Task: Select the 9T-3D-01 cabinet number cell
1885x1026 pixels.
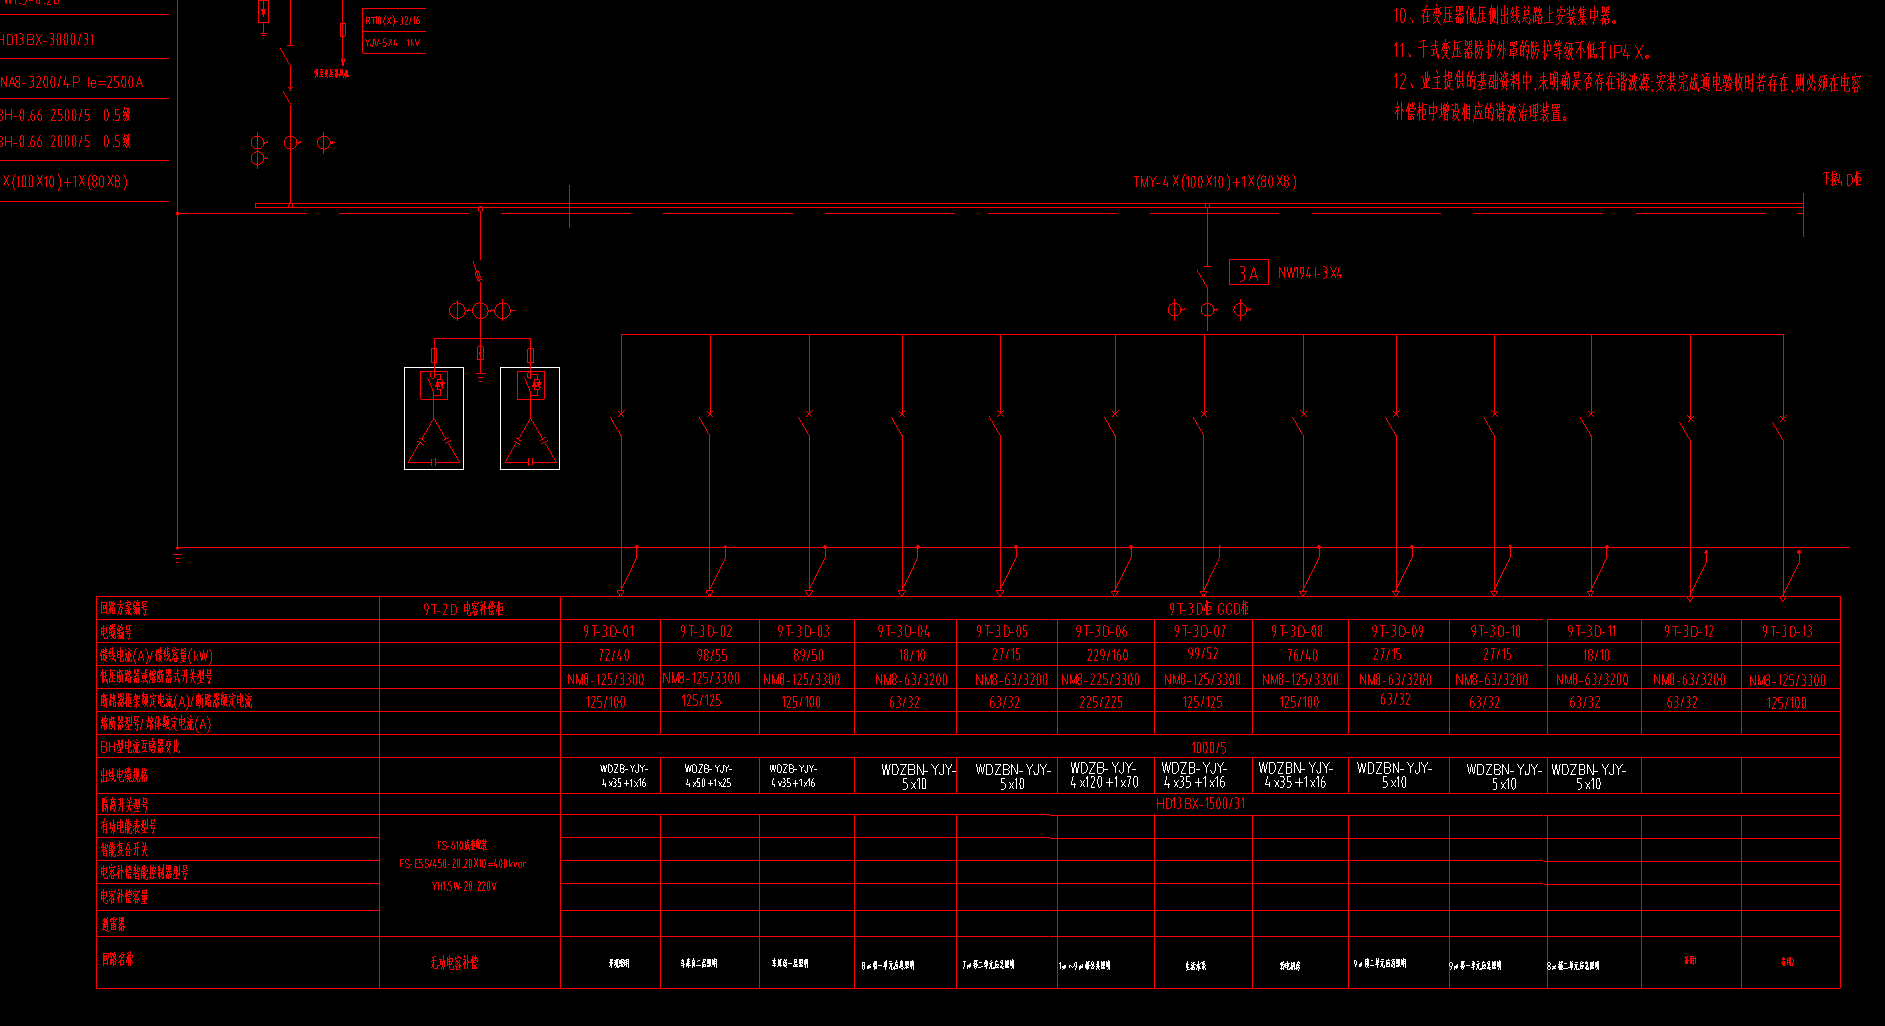Action: 609,632
